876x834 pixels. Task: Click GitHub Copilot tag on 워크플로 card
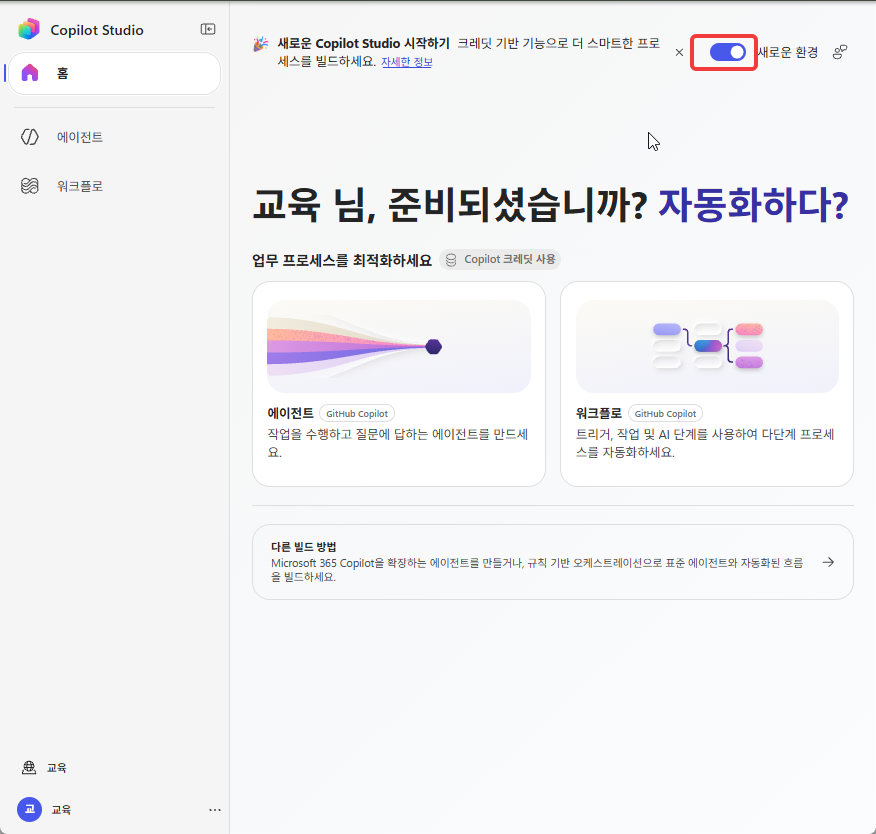665,413
